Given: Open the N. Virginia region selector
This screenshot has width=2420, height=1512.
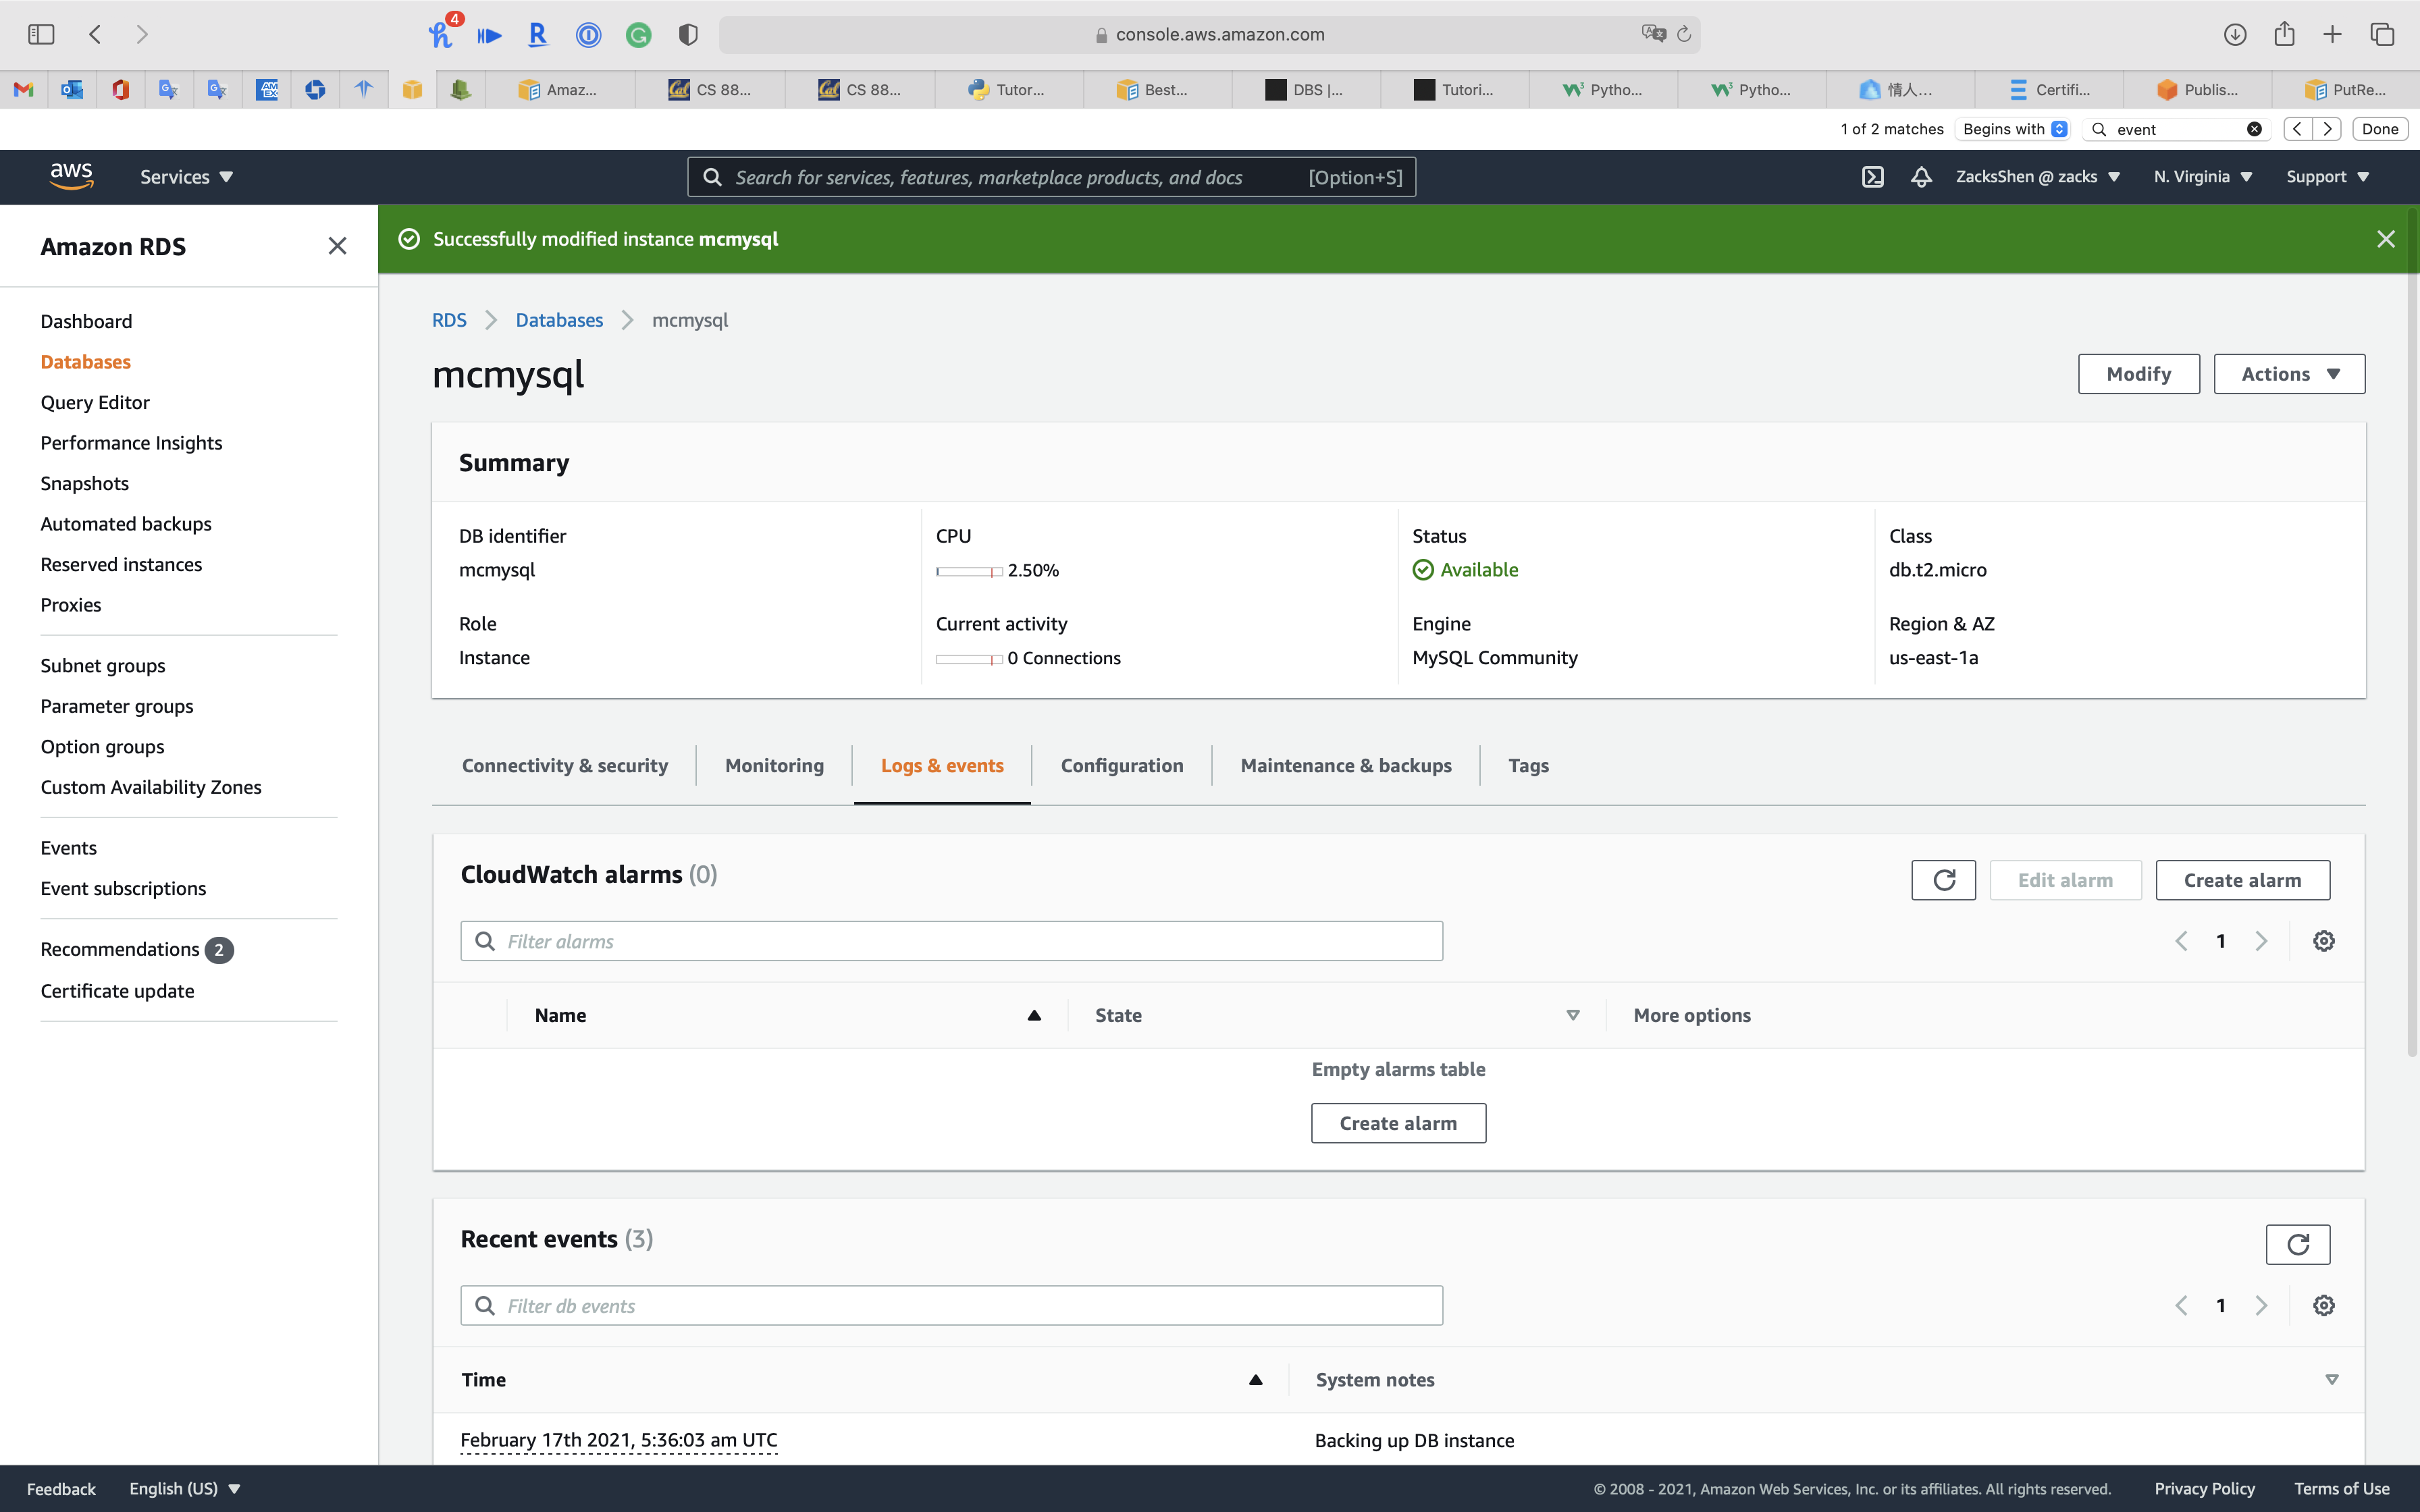Looking at the screenshot, I should click(x=2202, y=177).
